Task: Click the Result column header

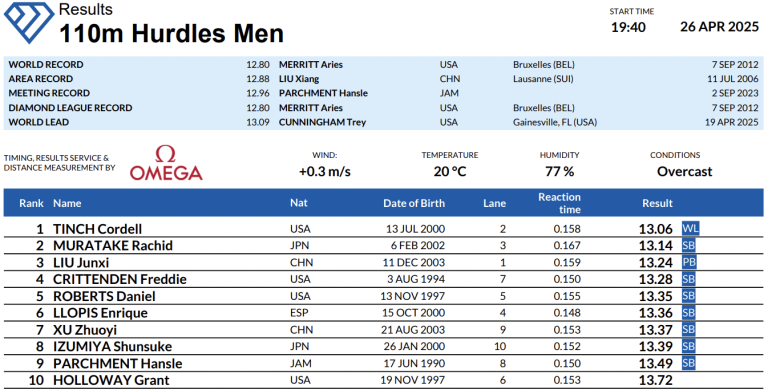Action: point(657,203)
